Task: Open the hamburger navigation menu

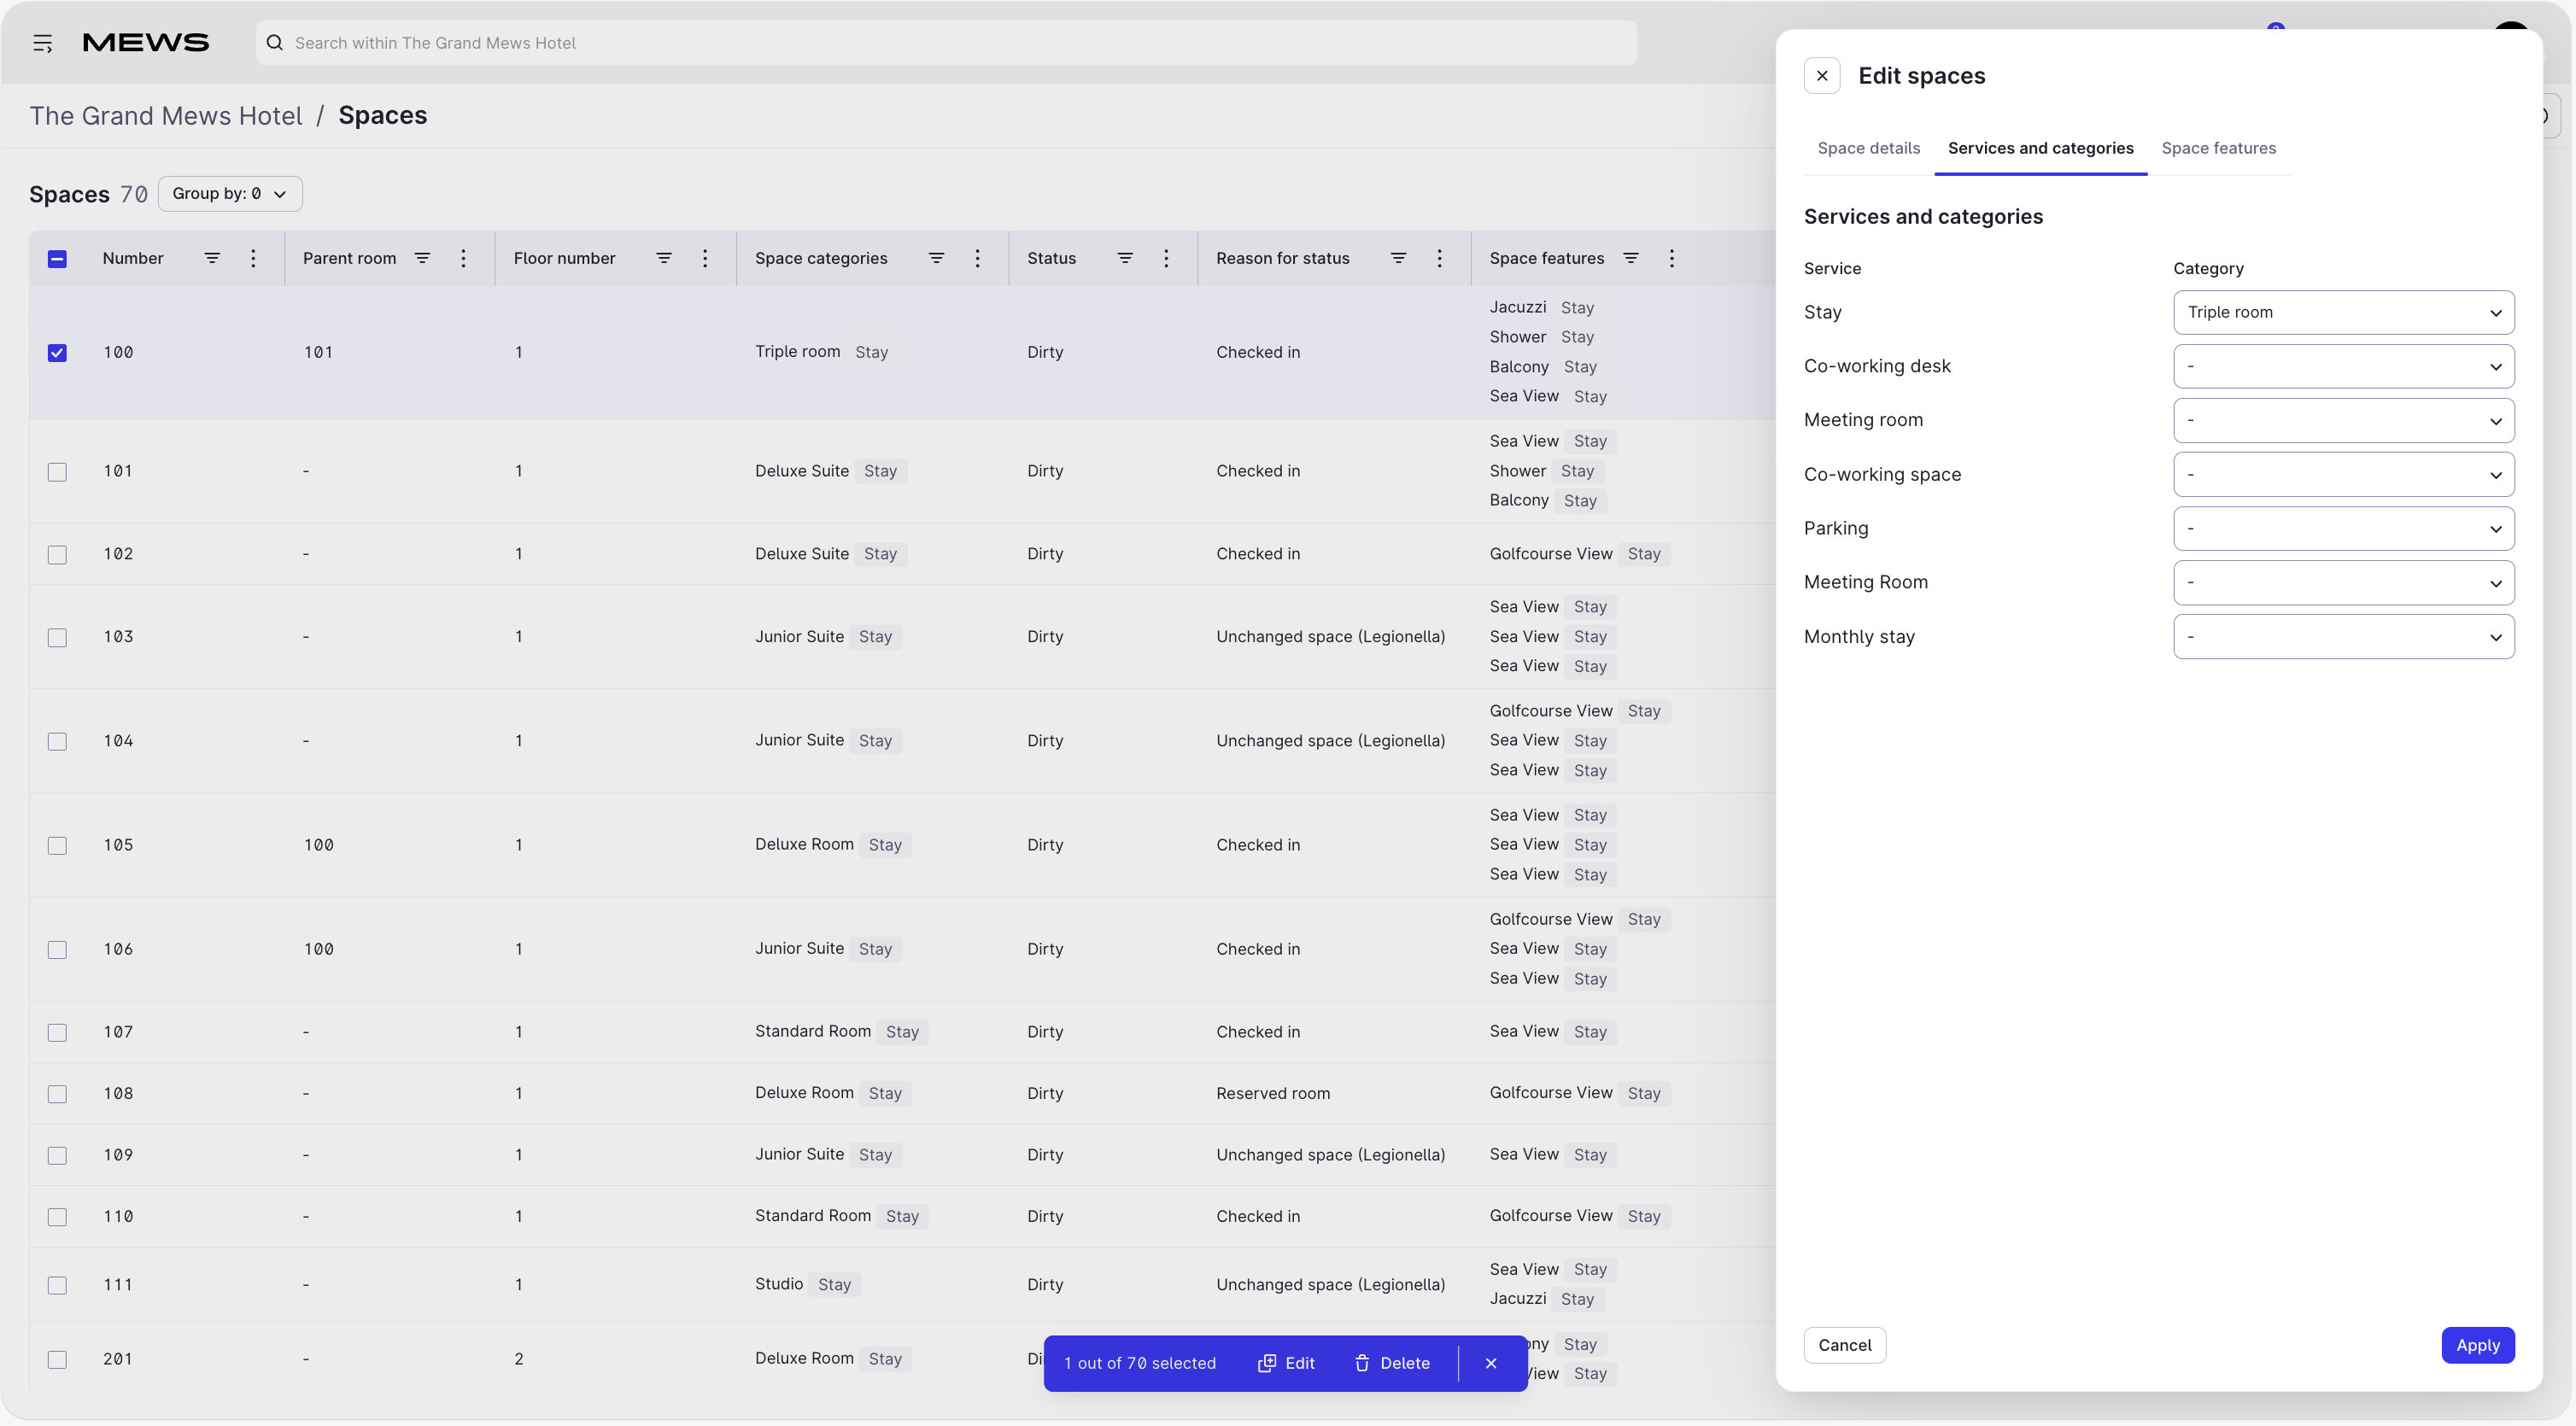Action: 42,43
